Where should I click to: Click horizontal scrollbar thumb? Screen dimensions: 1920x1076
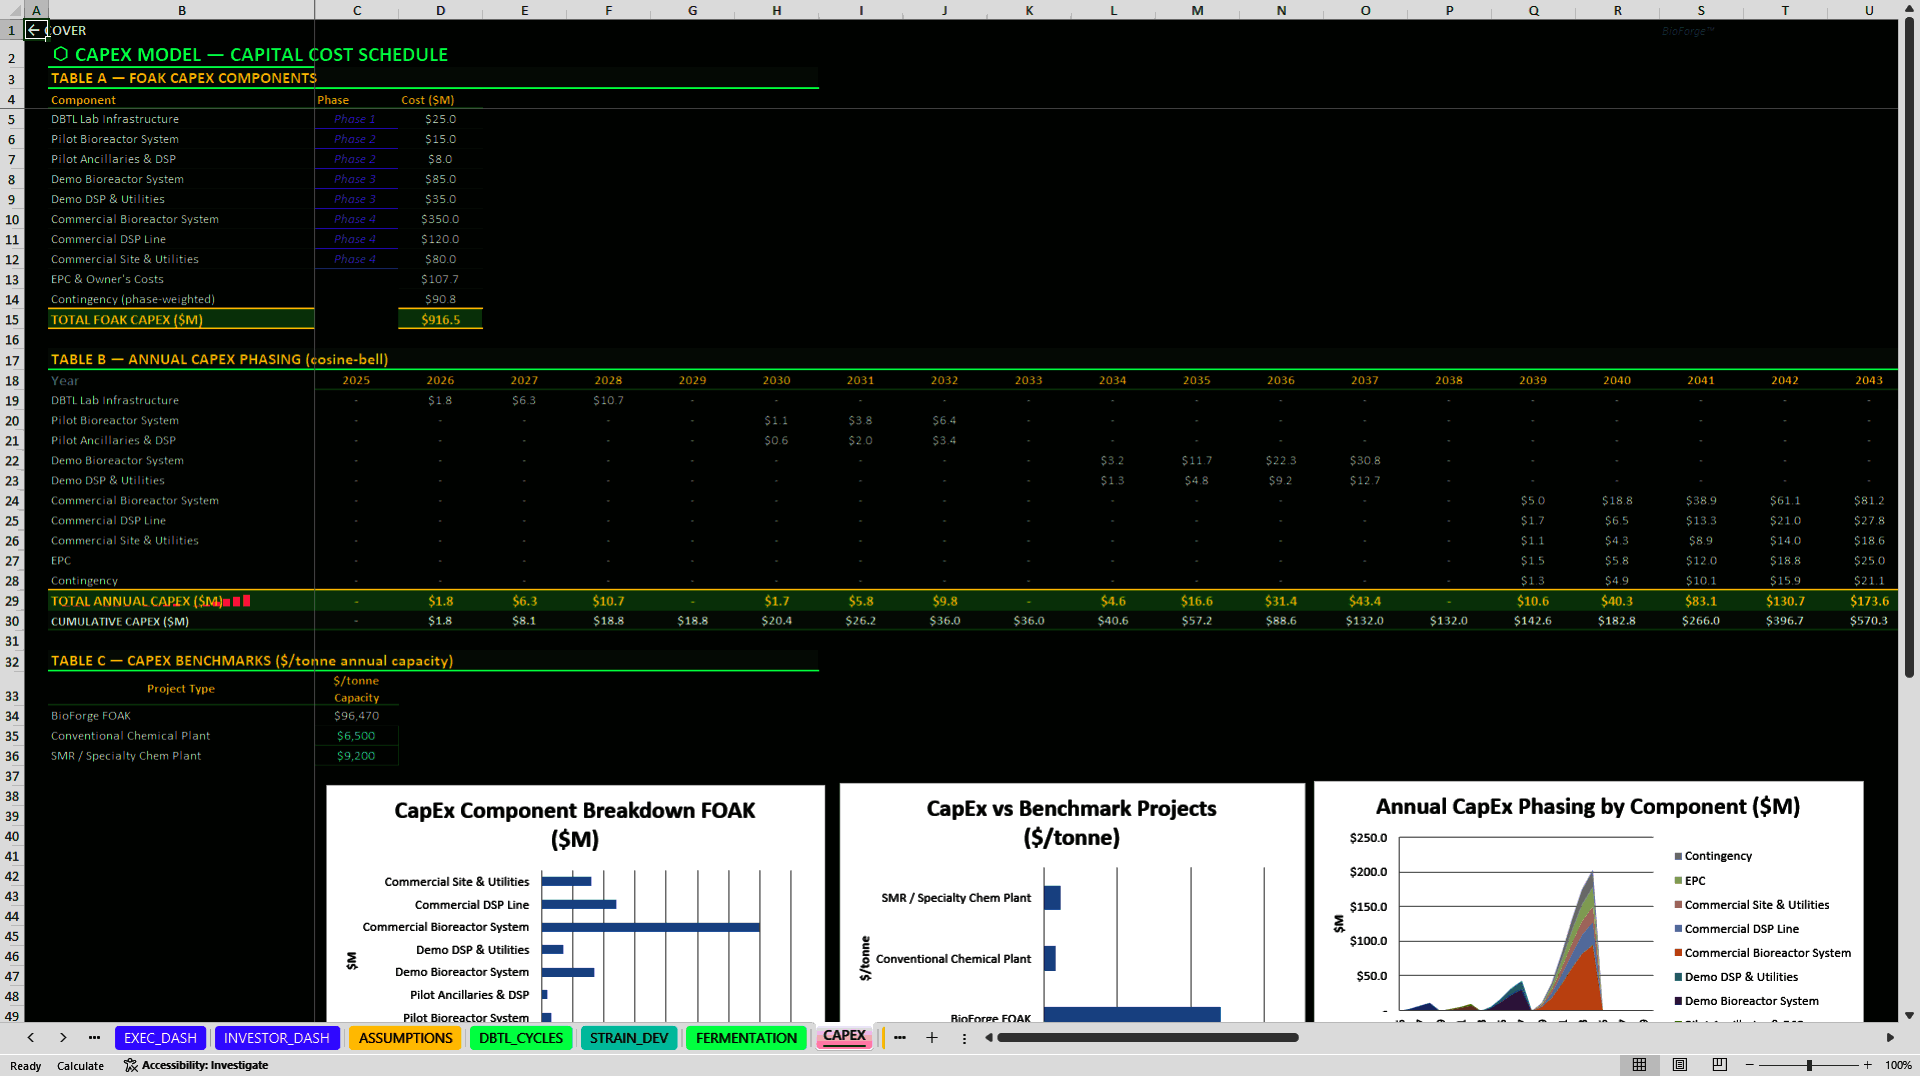point(1147,1038)
